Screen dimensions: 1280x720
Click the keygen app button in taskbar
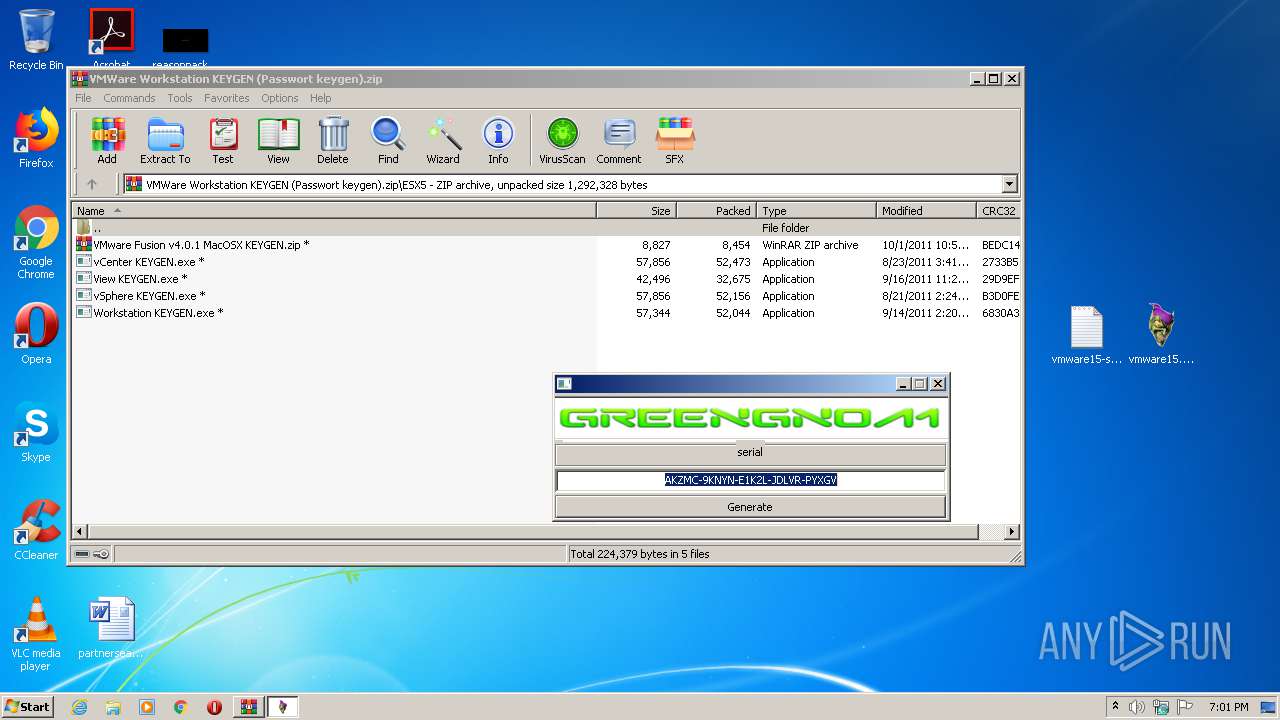(282, 707)
